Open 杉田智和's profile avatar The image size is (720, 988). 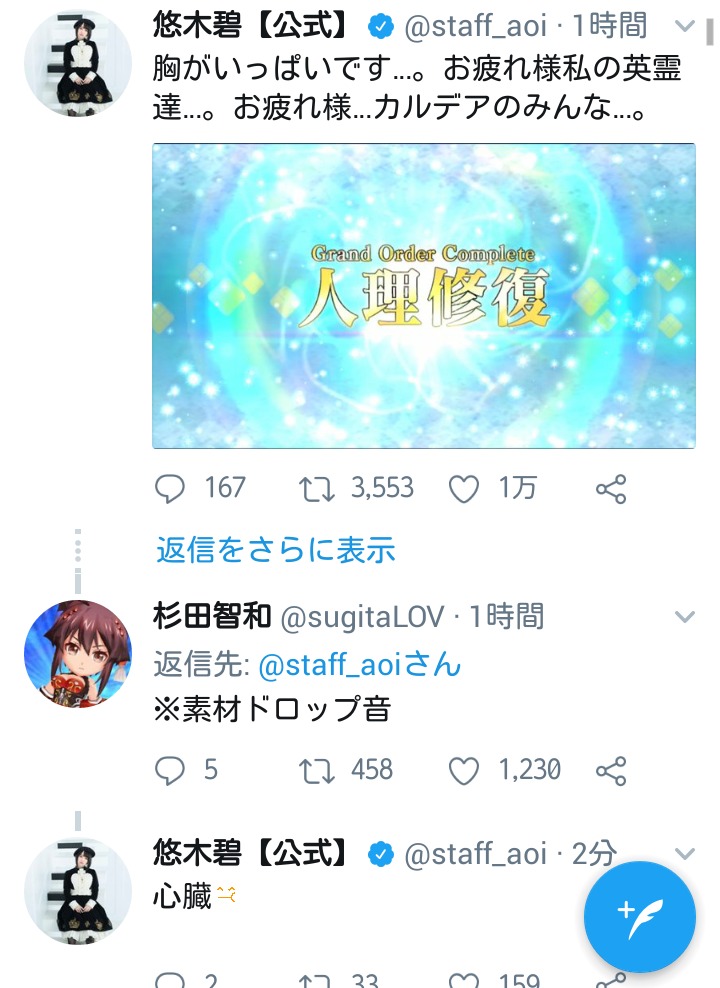78,653
